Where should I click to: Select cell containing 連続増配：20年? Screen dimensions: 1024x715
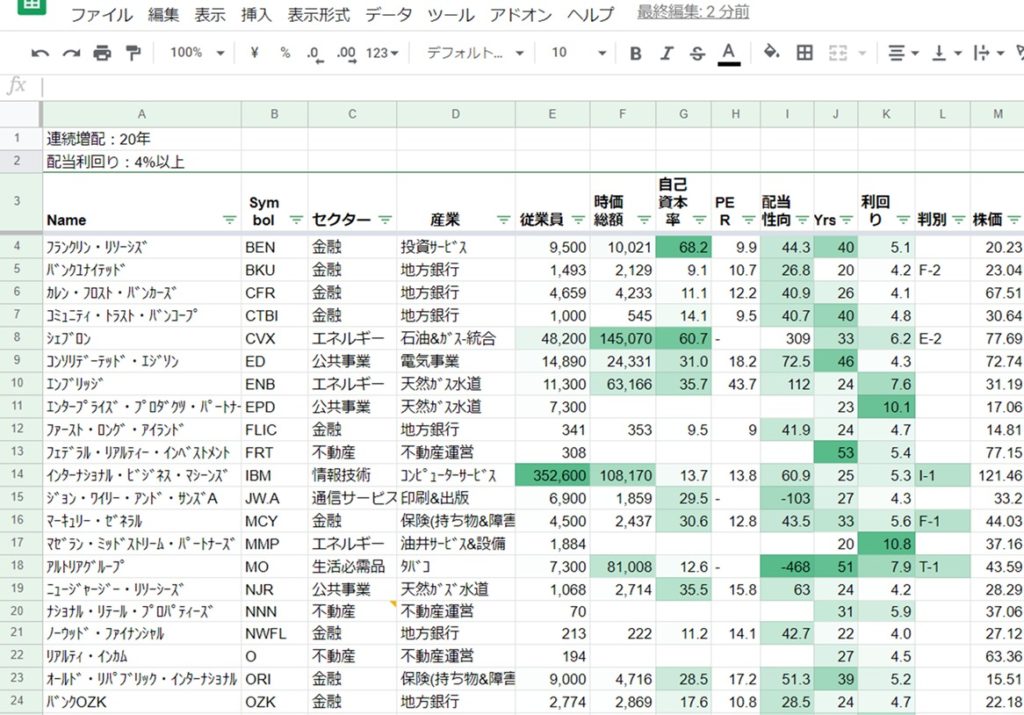142,138
